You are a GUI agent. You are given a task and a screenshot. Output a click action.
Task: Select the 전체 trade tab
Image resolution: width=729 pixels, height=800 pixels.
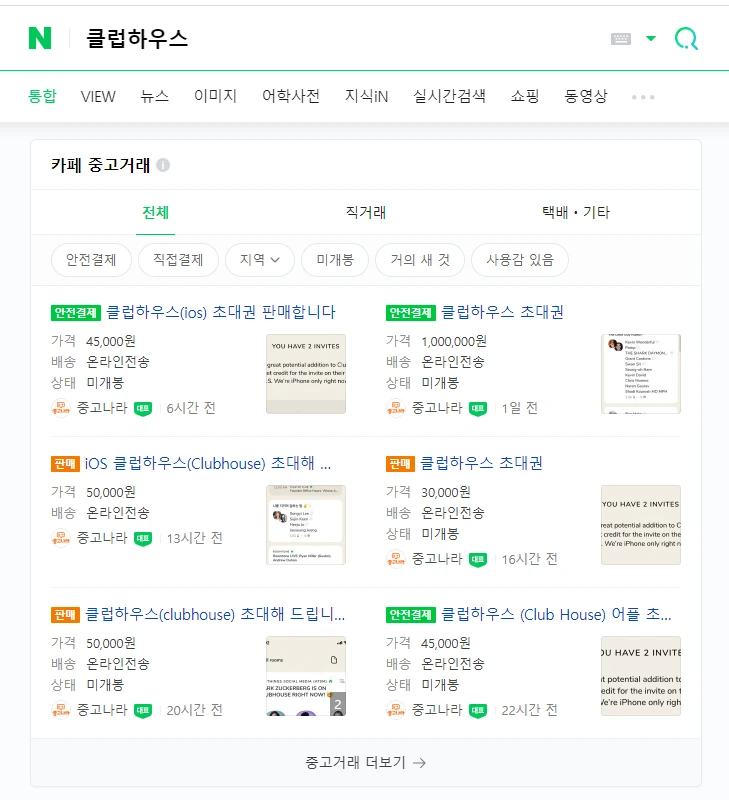pos(156,212)
